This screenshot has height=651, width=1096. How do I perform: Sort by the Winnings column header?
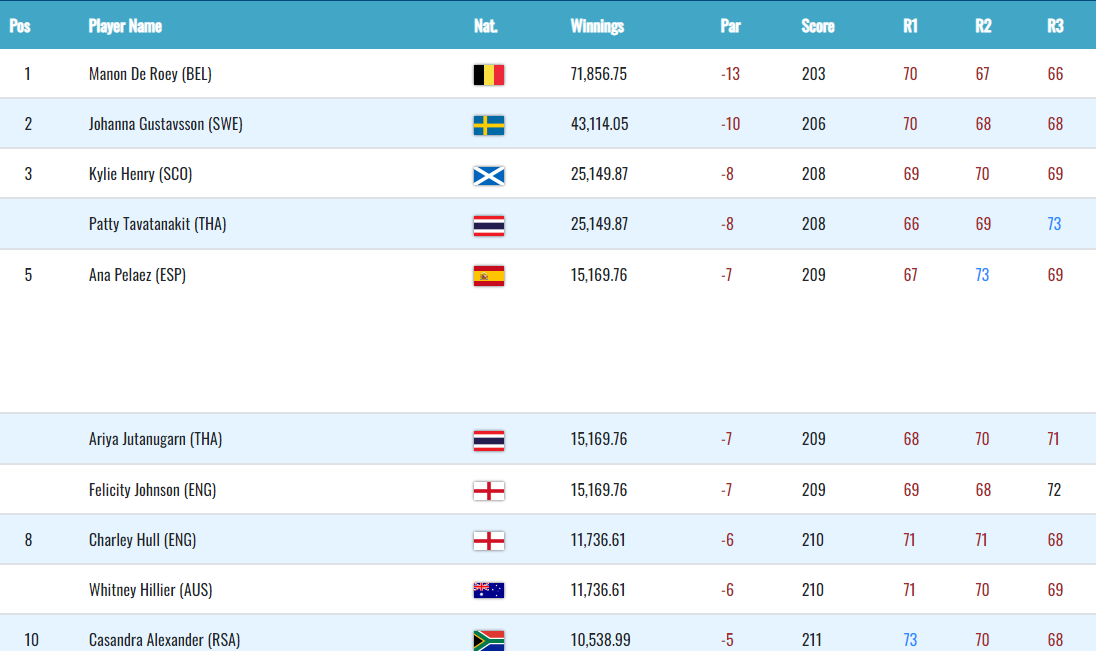597,26
